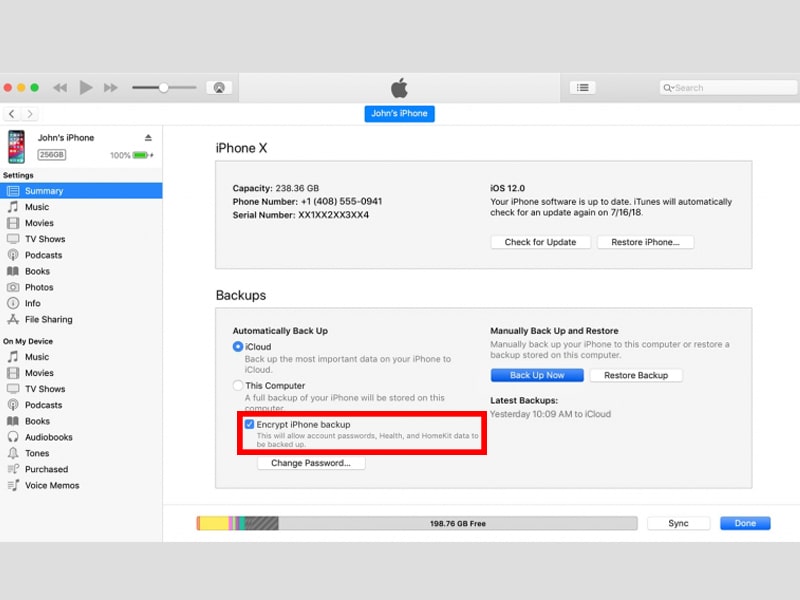Image resolution: width=800 pixels, height=600 pixels.
Task: Click Restore Backup button
Action: (x=636, y=376)
